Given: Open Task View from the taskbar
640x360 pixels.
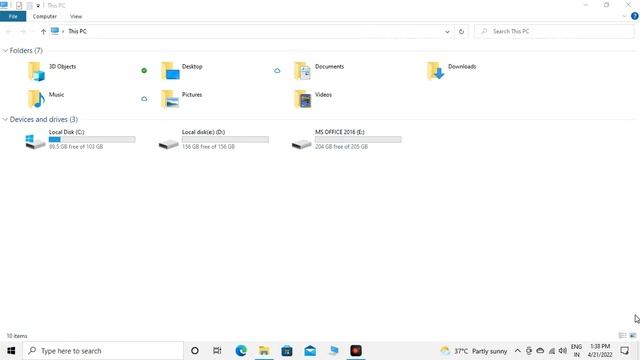Looking at the screenshot, I should [x=217, y=351].
